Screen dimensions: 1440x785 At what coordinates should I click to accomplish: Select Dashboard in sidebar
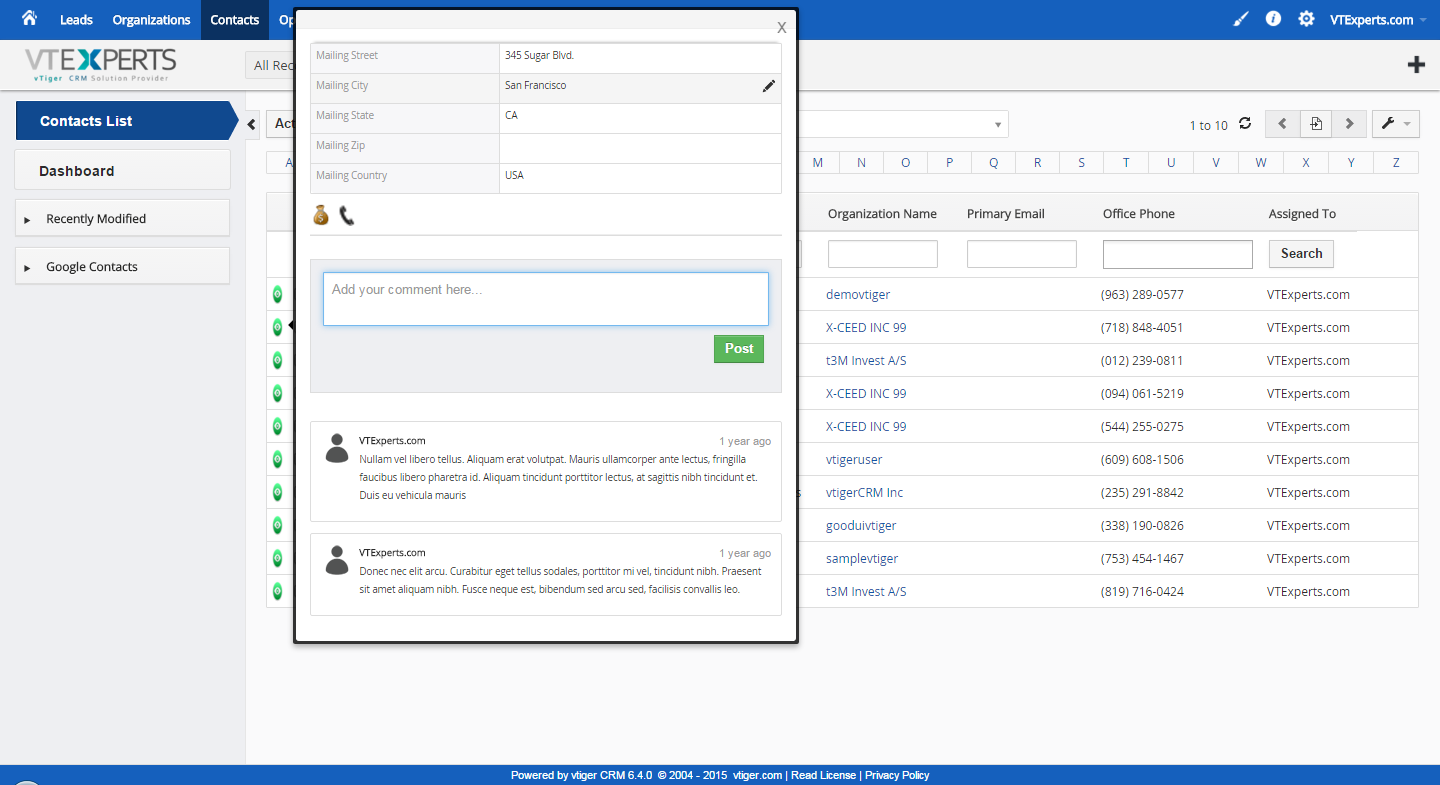point(122,170)
